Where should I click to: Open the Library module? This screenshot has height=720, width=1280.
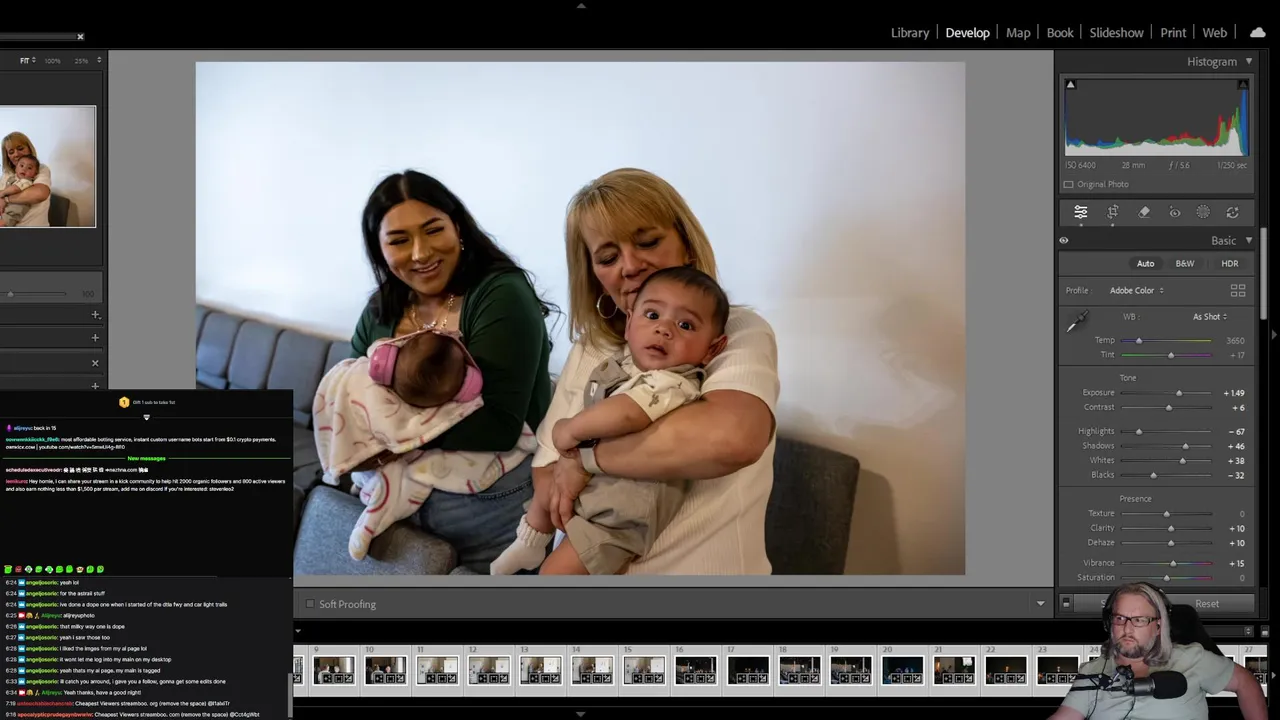(x=910, y=33)
